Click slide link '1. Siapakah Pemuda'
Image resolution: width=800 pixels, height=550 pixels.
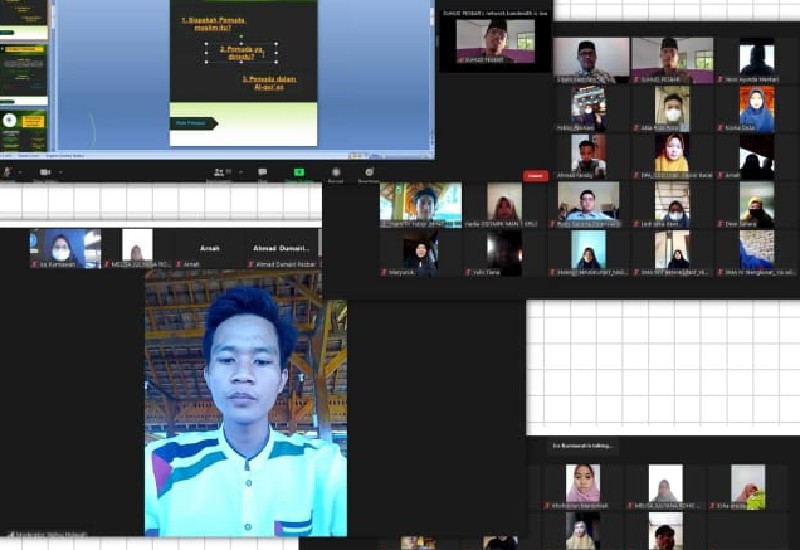click(214, 23)
